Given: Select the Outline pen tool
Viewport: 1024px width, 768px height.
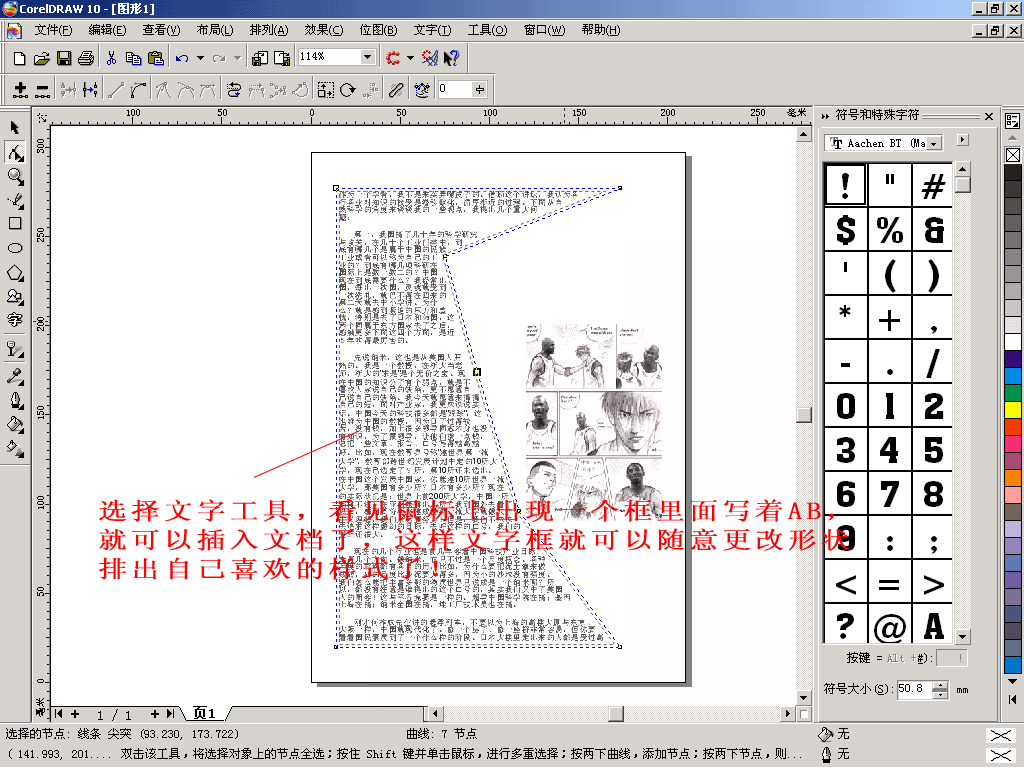Looking at the screenshot, I should [15, 400].
